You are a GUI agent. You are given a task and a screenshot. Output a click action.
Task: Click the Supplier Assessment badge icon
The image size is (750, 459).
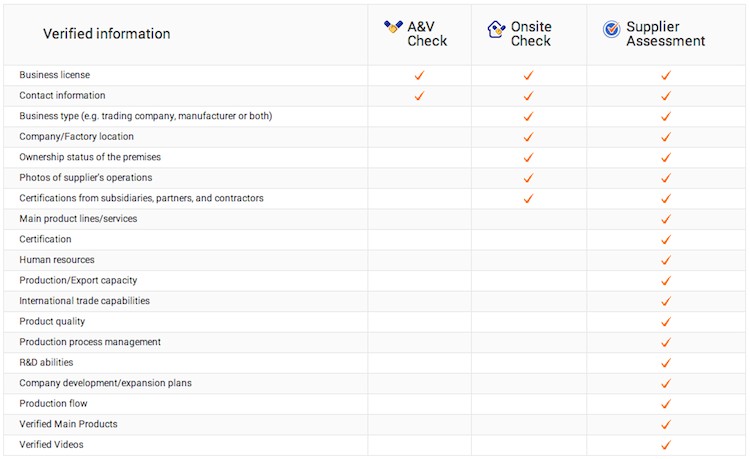[611, 29]
